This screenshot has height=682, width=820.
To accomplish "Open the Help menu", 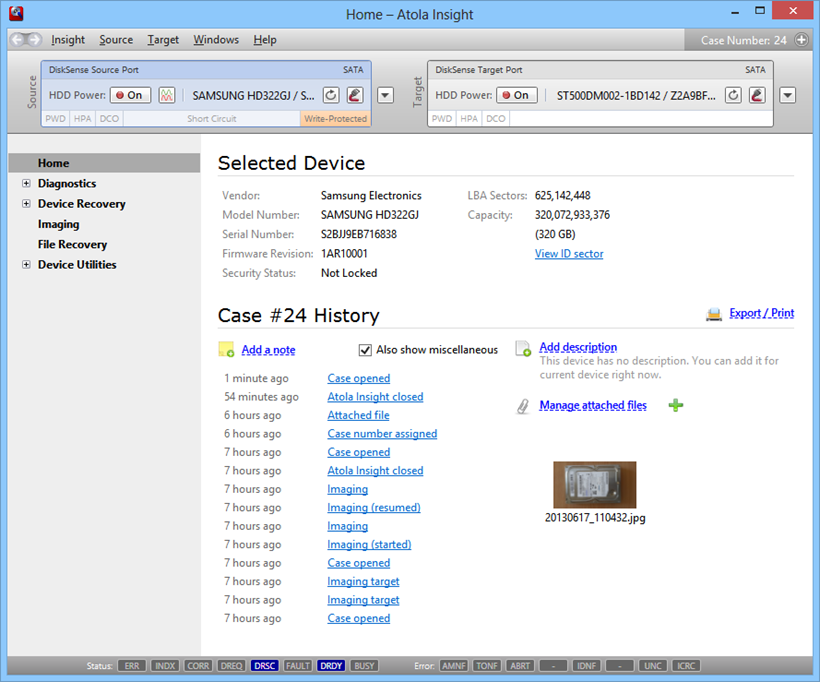I will 265,40.
